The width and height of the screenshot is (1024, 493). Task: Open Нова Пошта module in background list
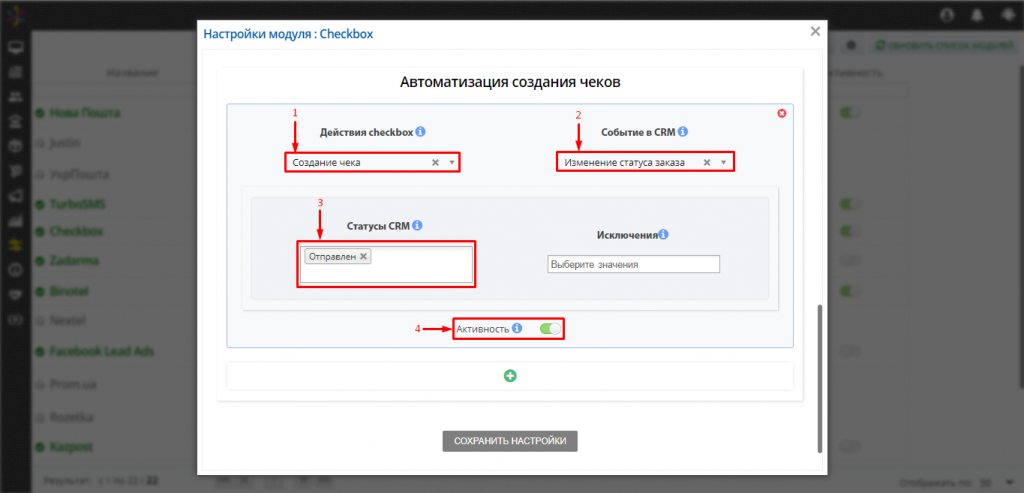tap(85, 113)
